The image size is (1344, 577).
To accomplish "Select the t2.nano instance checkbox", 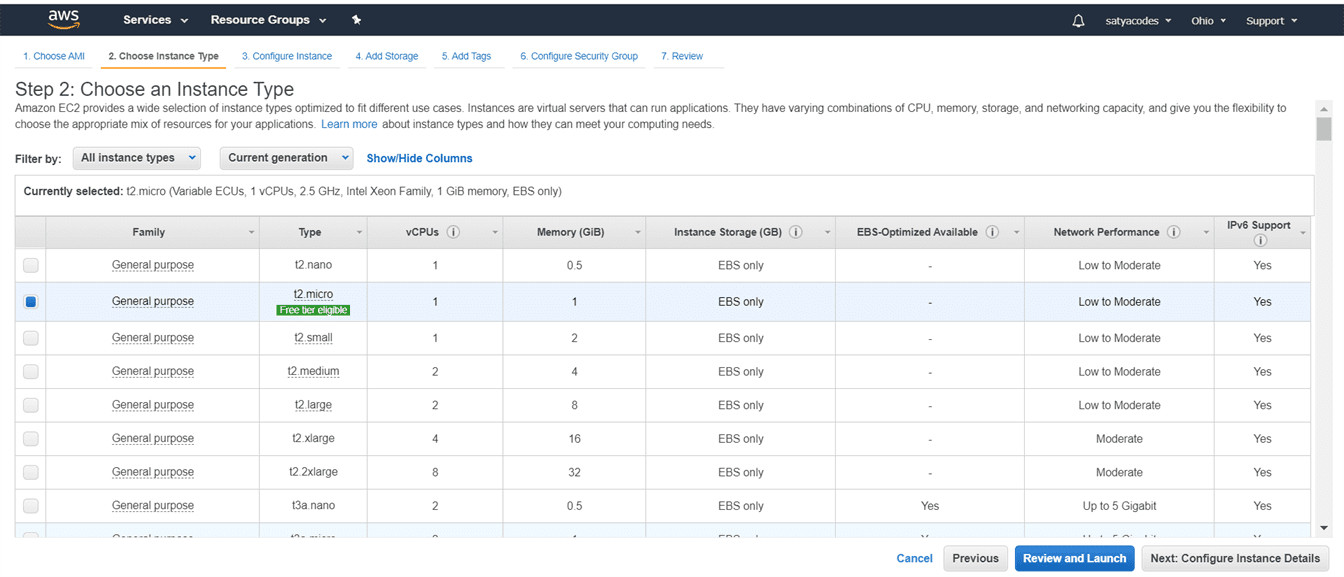I will click(31, 265).
